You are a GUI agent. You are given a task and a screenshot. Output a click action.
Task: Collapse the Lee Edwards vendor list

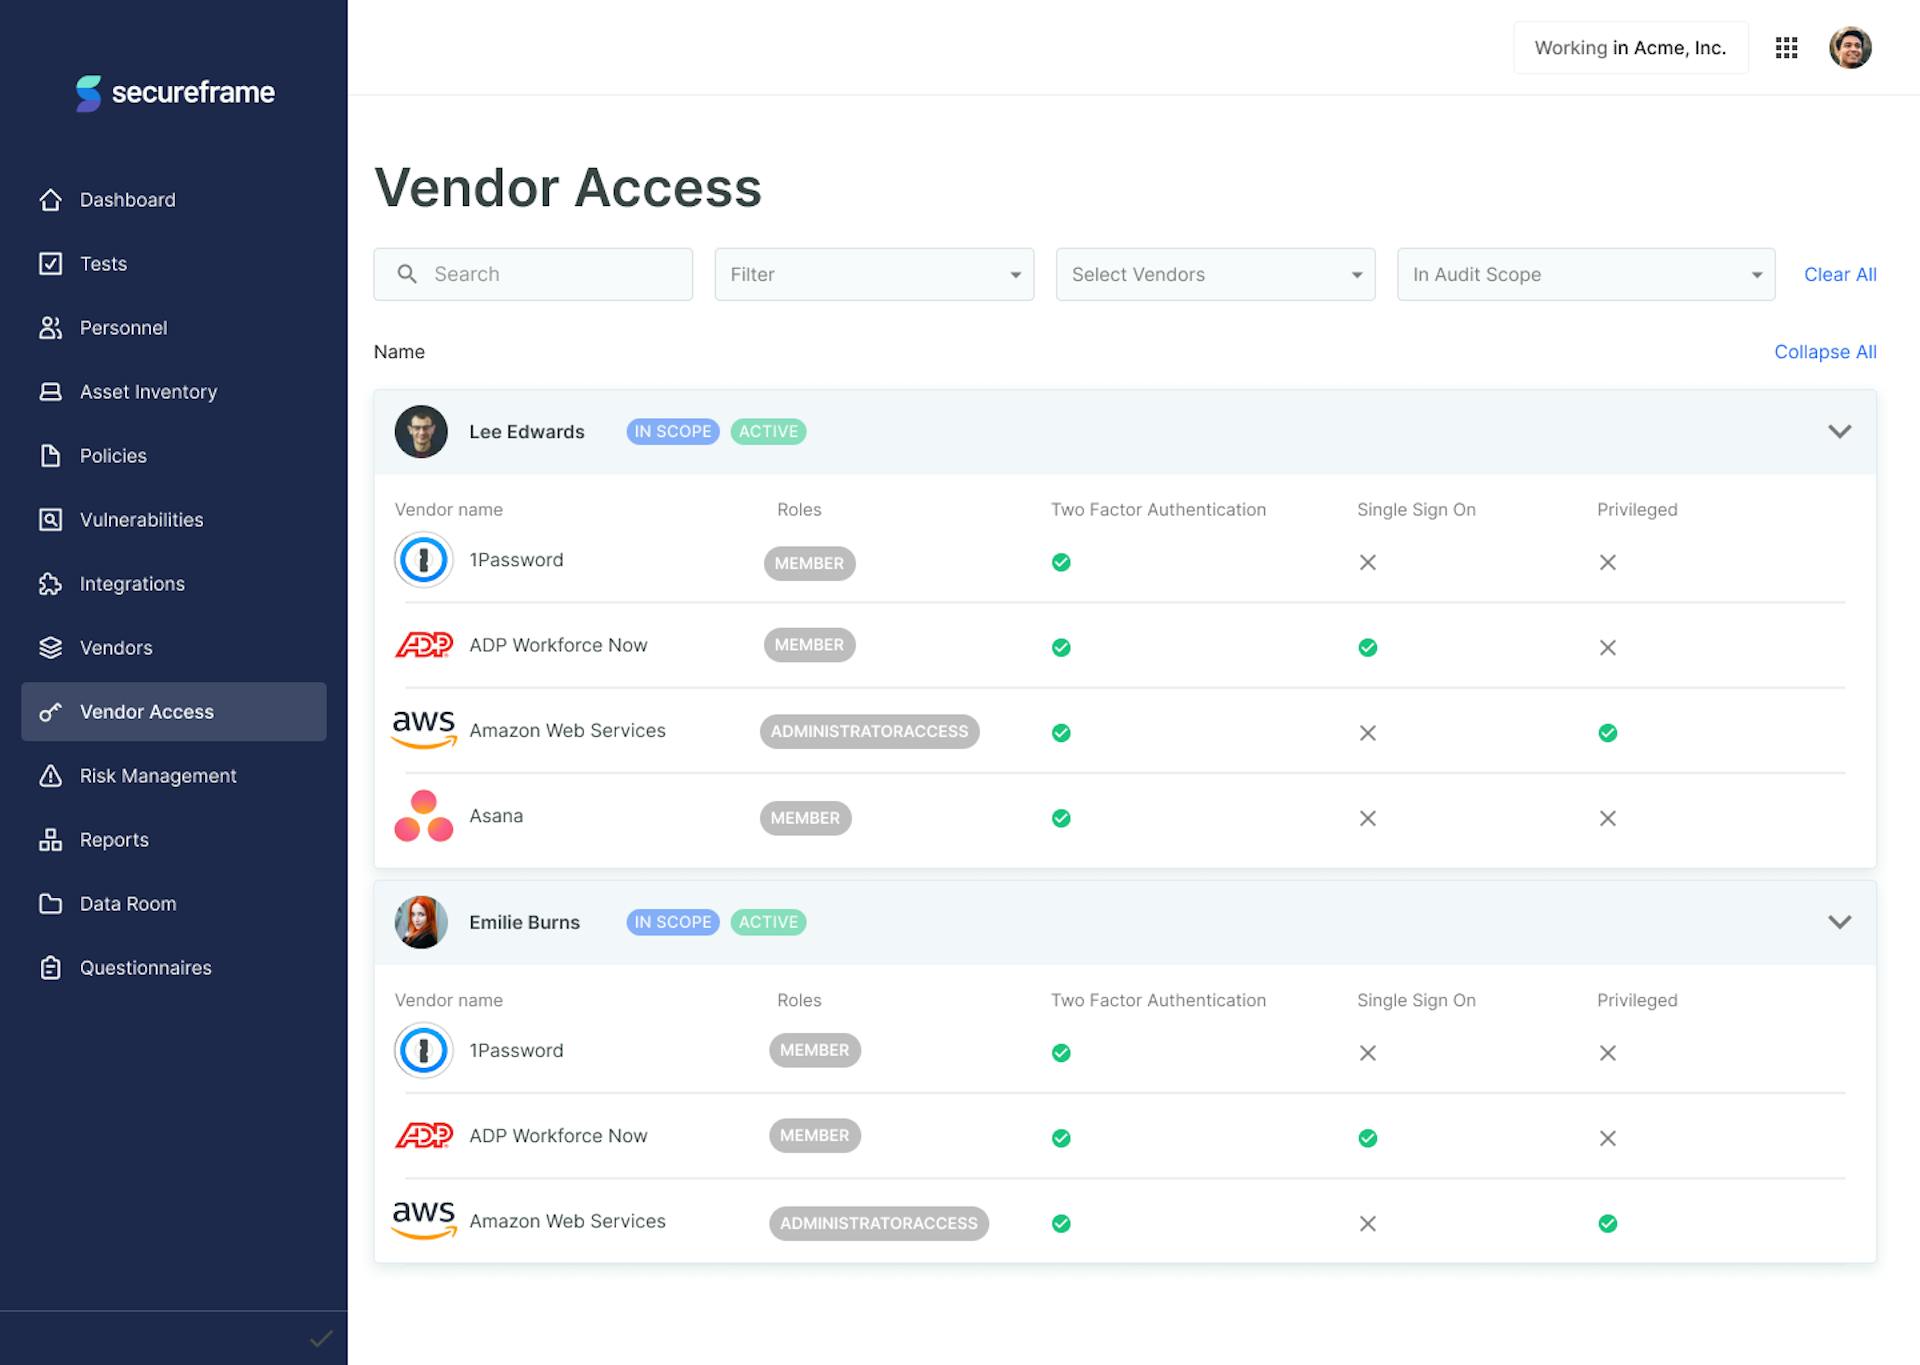click(x=1839, y=431)
